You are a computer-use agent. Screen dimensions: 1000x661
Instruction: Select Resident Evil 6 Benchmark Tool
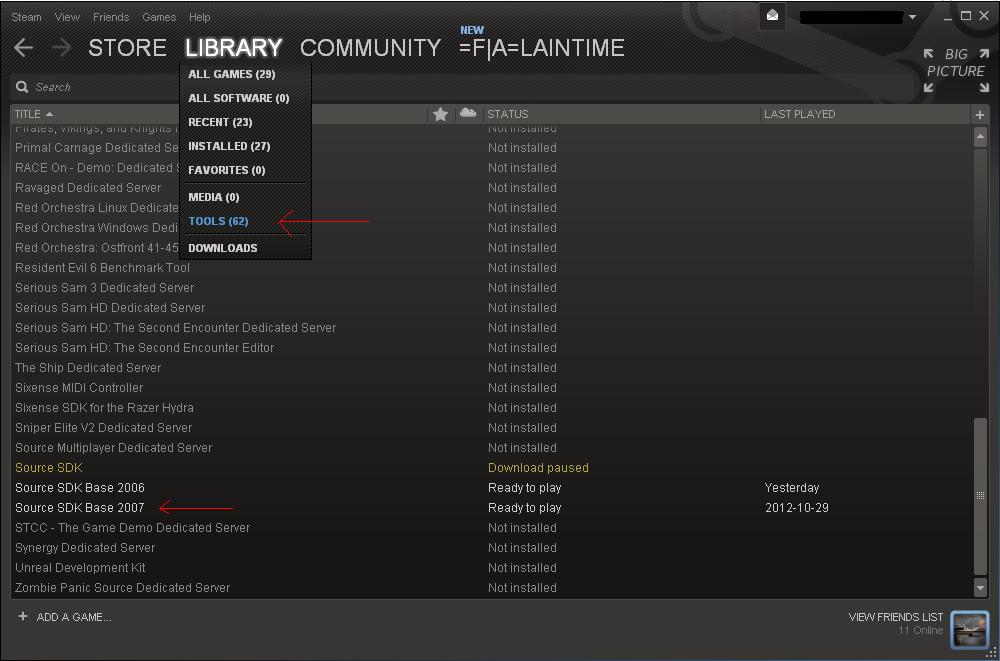[102, 267]
